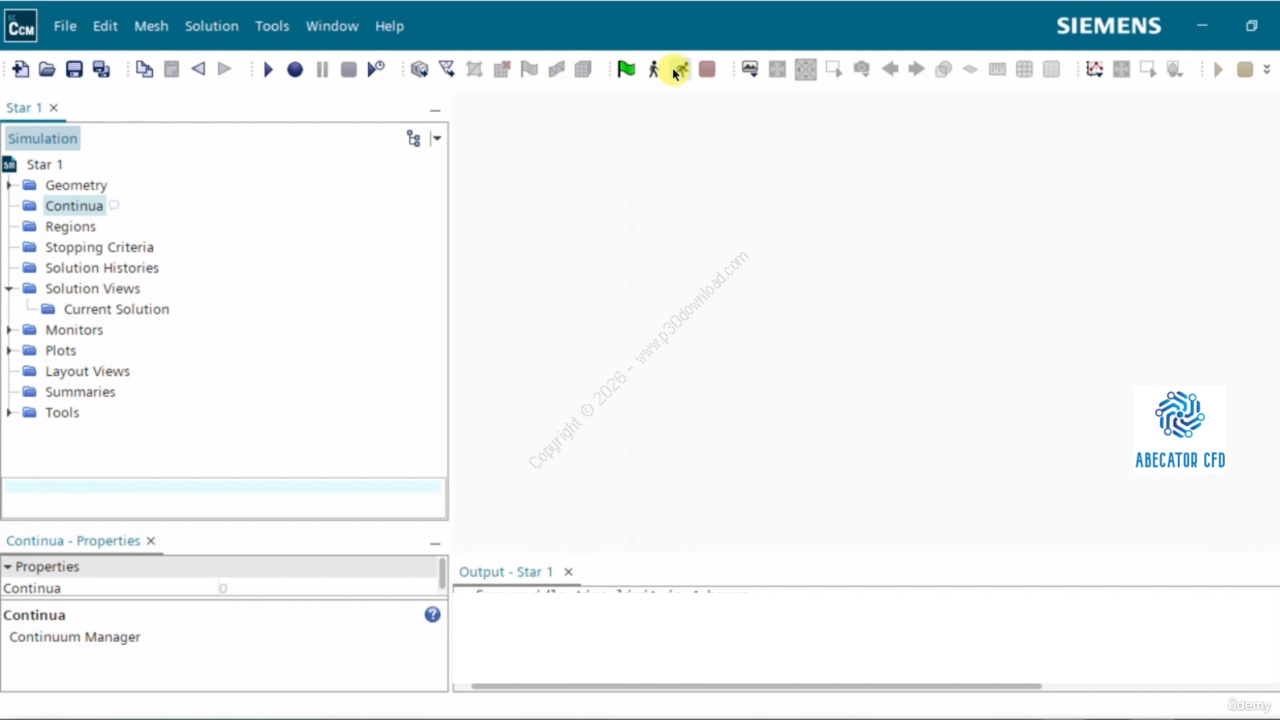Click the Create Scene picture icon
The width and height of the screenshot is (1280, 720).
pos(750,69)
